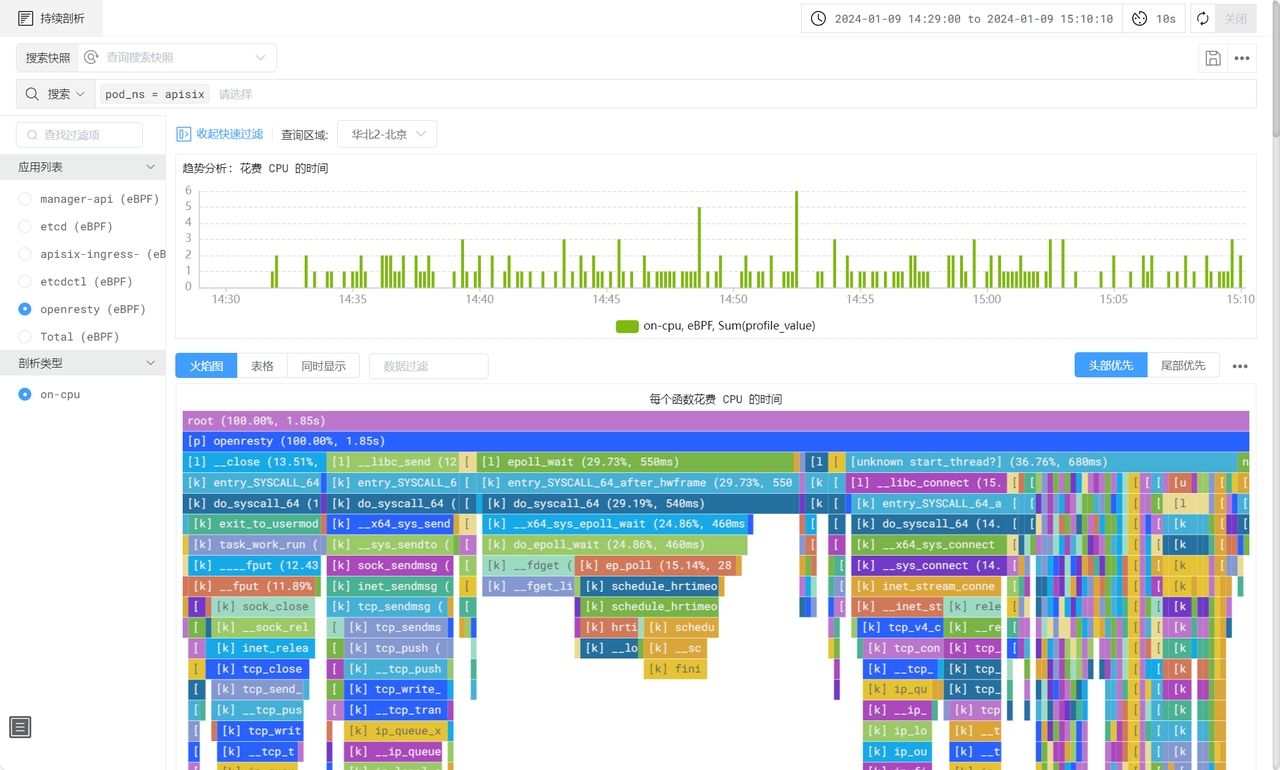Click the refresh icon in the header
The height and width of the screenshot is (770, 1280).
pyautogui.click(x=1203, y=19)
